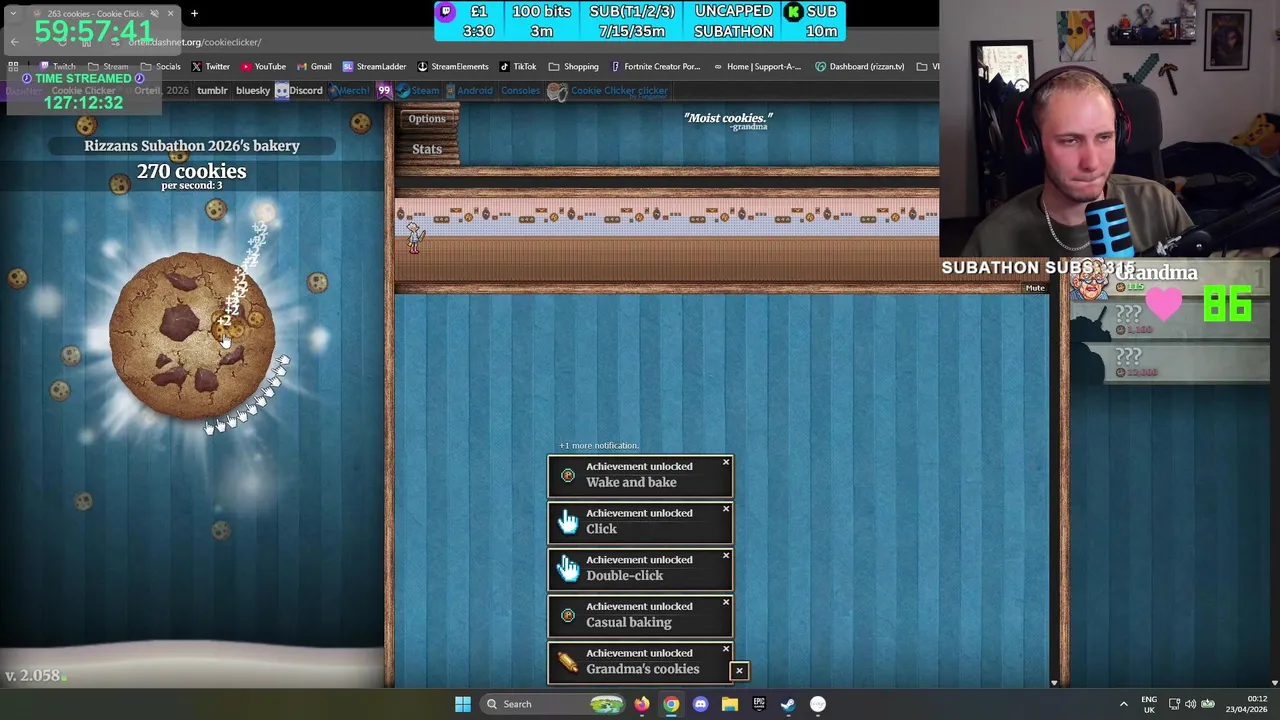Click the 99 badge icon in top bar
This screenshot has width=1280, height=720.
tap(384, 91)
